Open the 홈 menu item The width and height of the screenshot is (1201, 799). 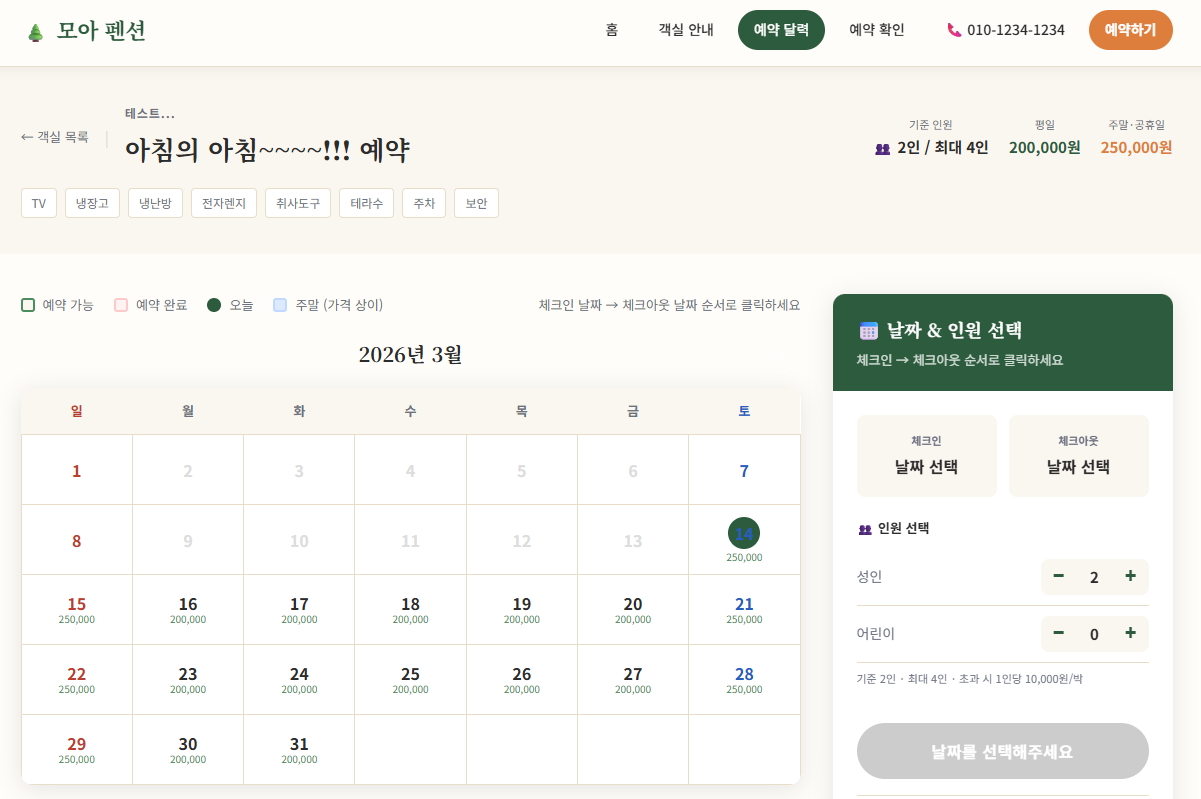611,30
